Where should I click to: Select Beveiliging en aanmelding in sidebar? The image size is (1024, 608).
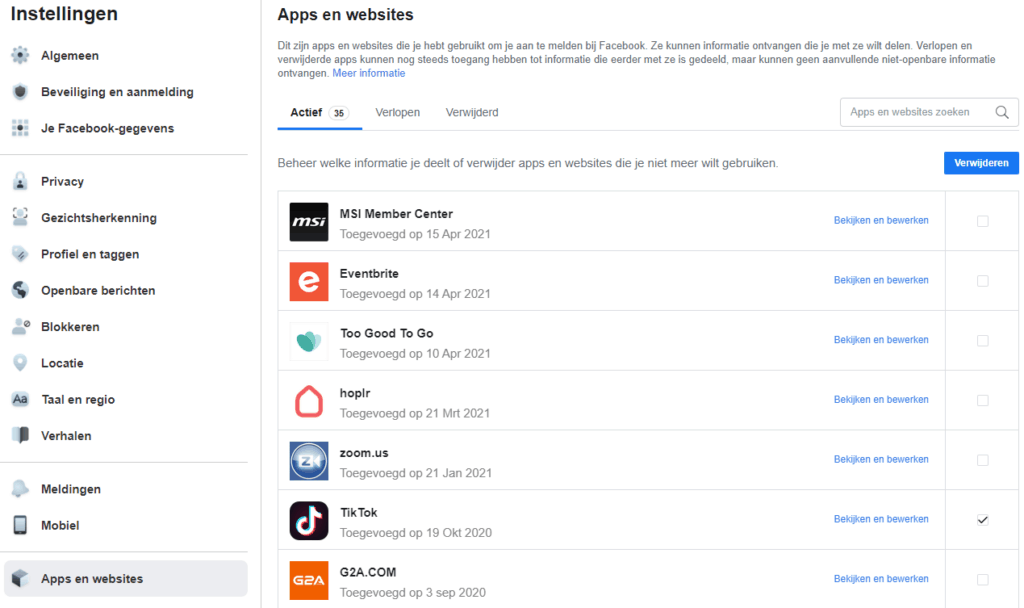pyautogui.click(x=117, y=92)
